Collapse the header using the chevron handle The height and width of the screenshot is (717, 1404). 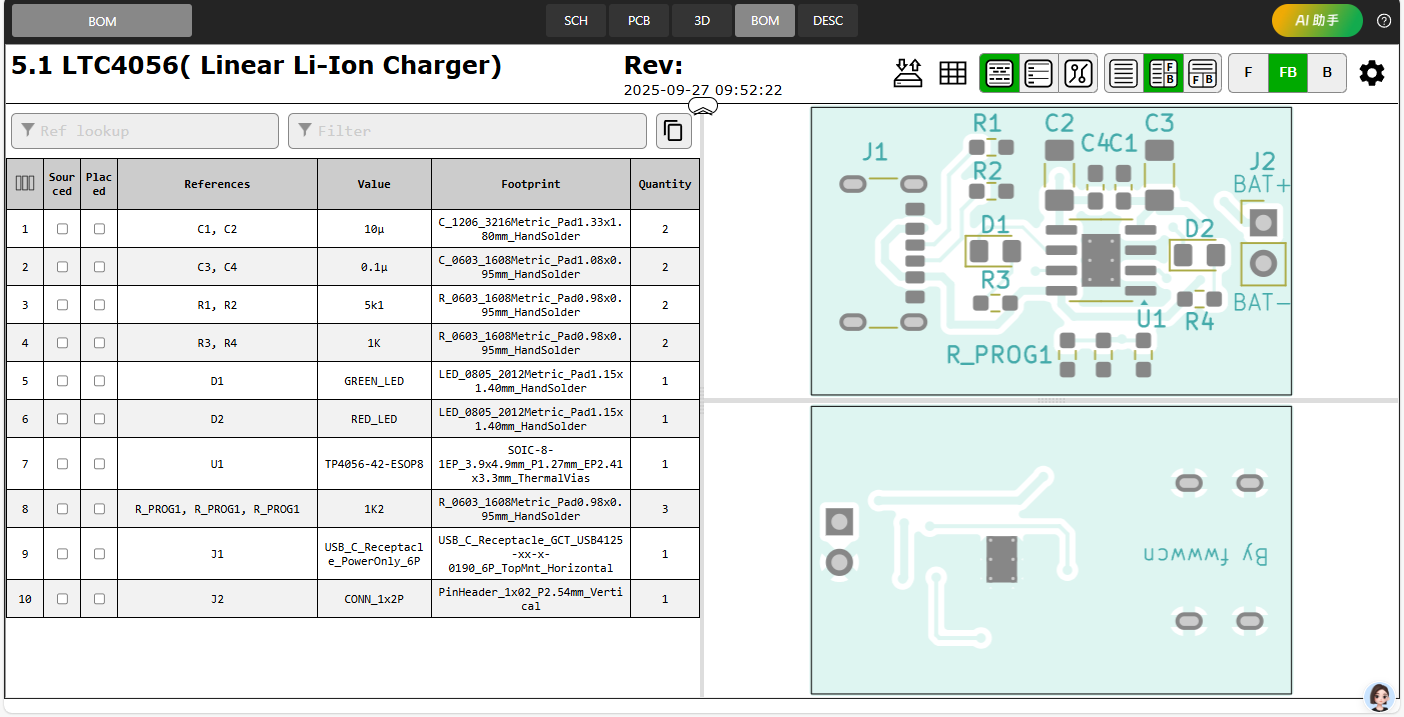[703, 107]
